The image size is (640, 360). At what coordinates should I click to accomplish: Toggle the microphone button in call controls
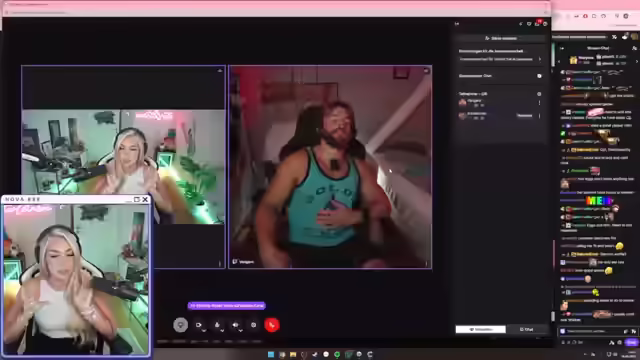tap(217, 325)
